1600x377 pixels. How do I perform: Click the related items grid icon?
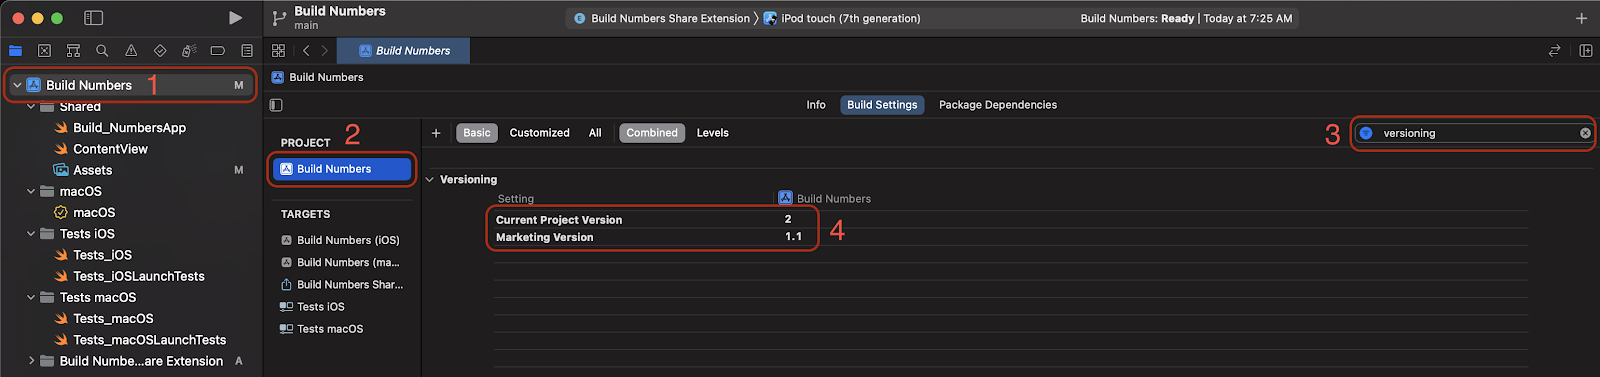pyautogui.click(x=279, y=50)
